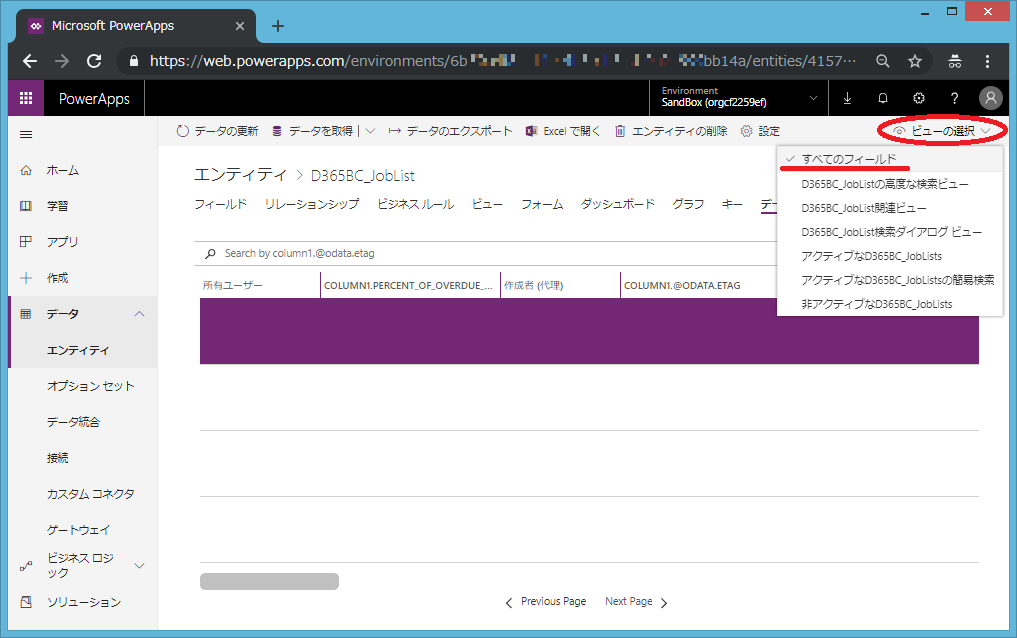Click the データ table icon
Viewport: 1017px width, 638px height.
pyautogui.click(x=26, y=314)
